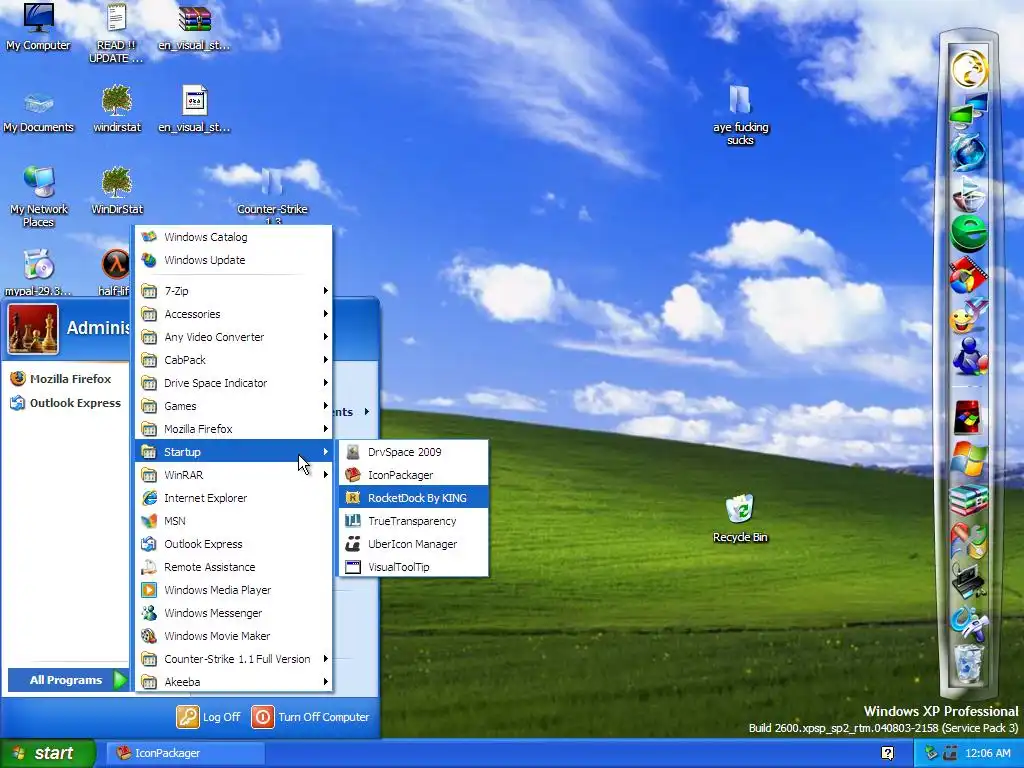Open MSN from All Programs list

pos(234,520)
